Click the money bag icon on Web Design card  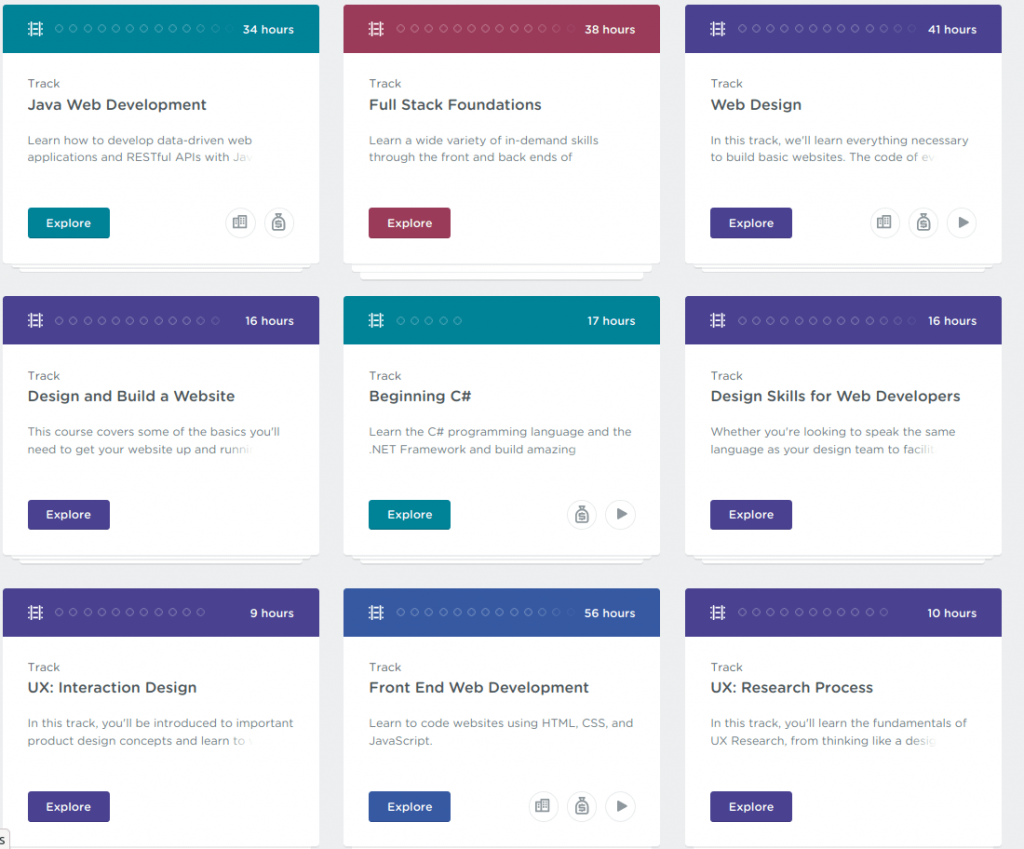tap(923, 223)
